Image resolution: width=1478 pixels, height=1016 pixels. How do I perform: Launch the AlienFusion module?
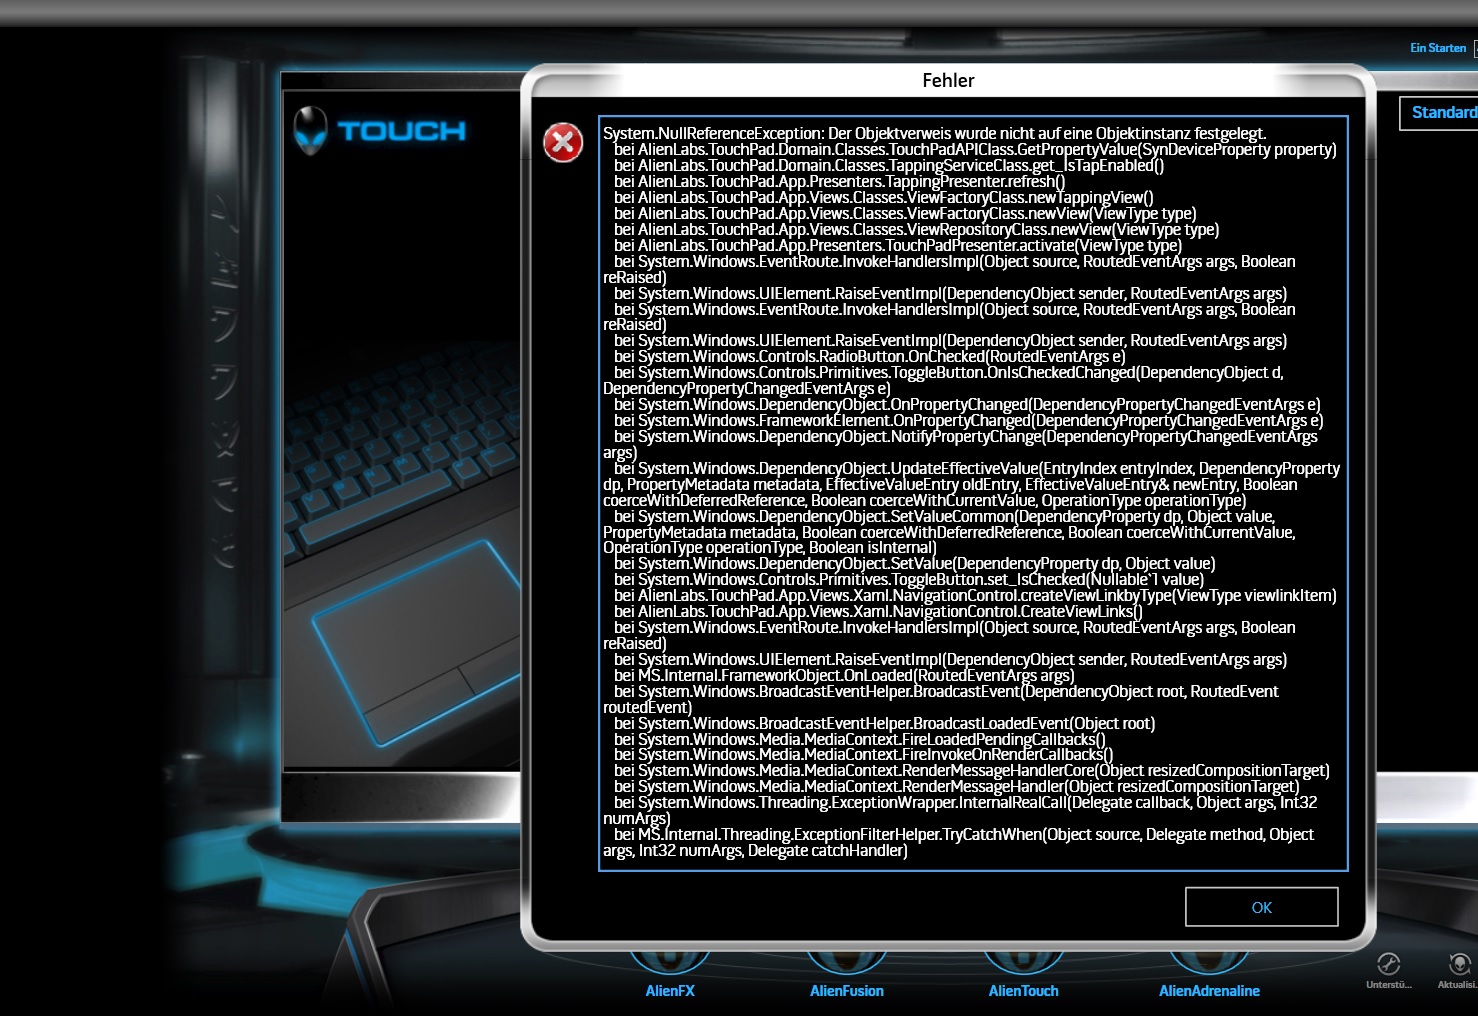[x=846, y=990]
